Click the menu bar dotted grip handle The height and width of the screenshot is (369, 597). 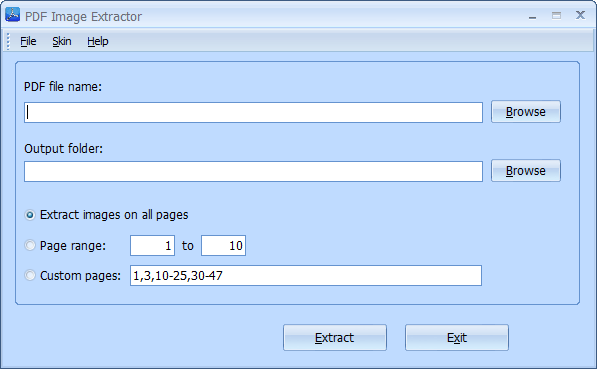pos(8,41)
